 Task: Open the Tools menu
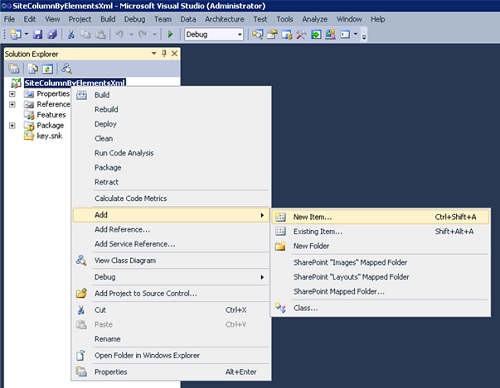285,19
